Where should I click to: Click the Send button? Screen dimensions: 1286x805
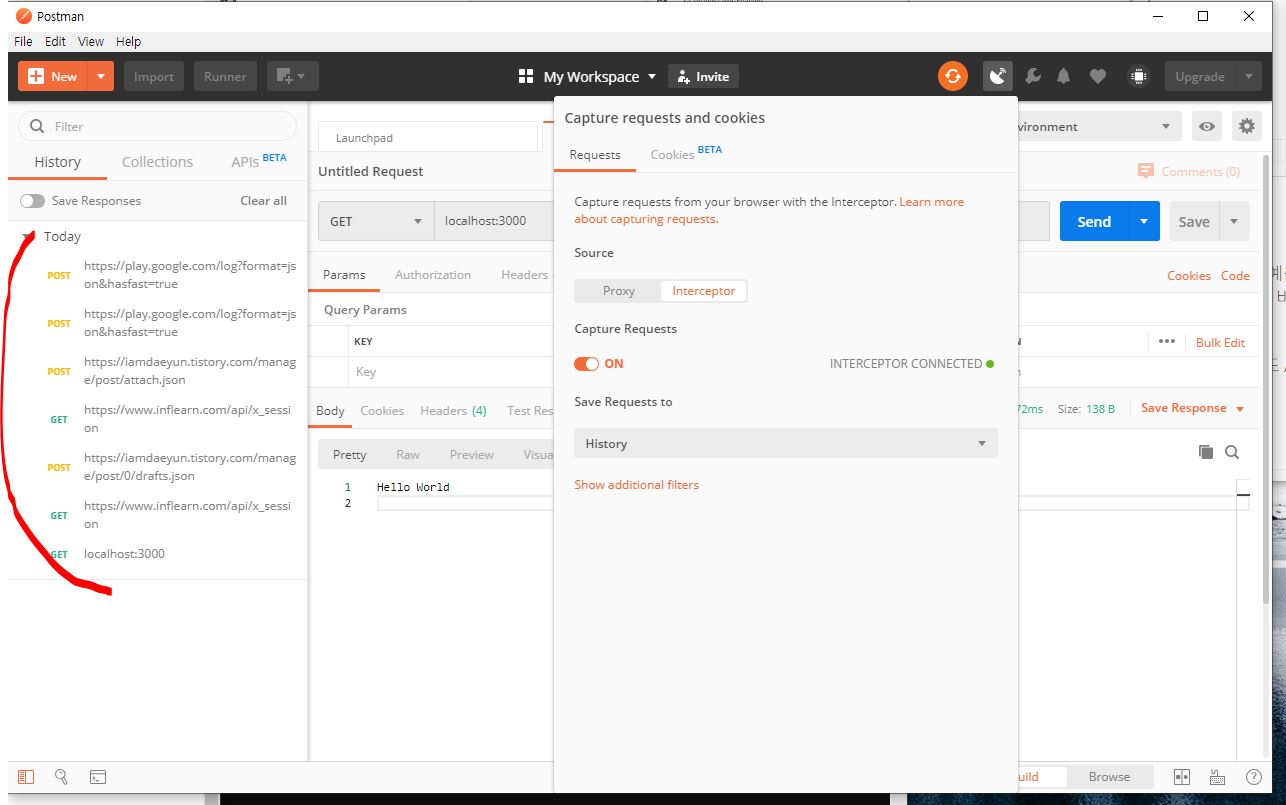point(1094,222)
